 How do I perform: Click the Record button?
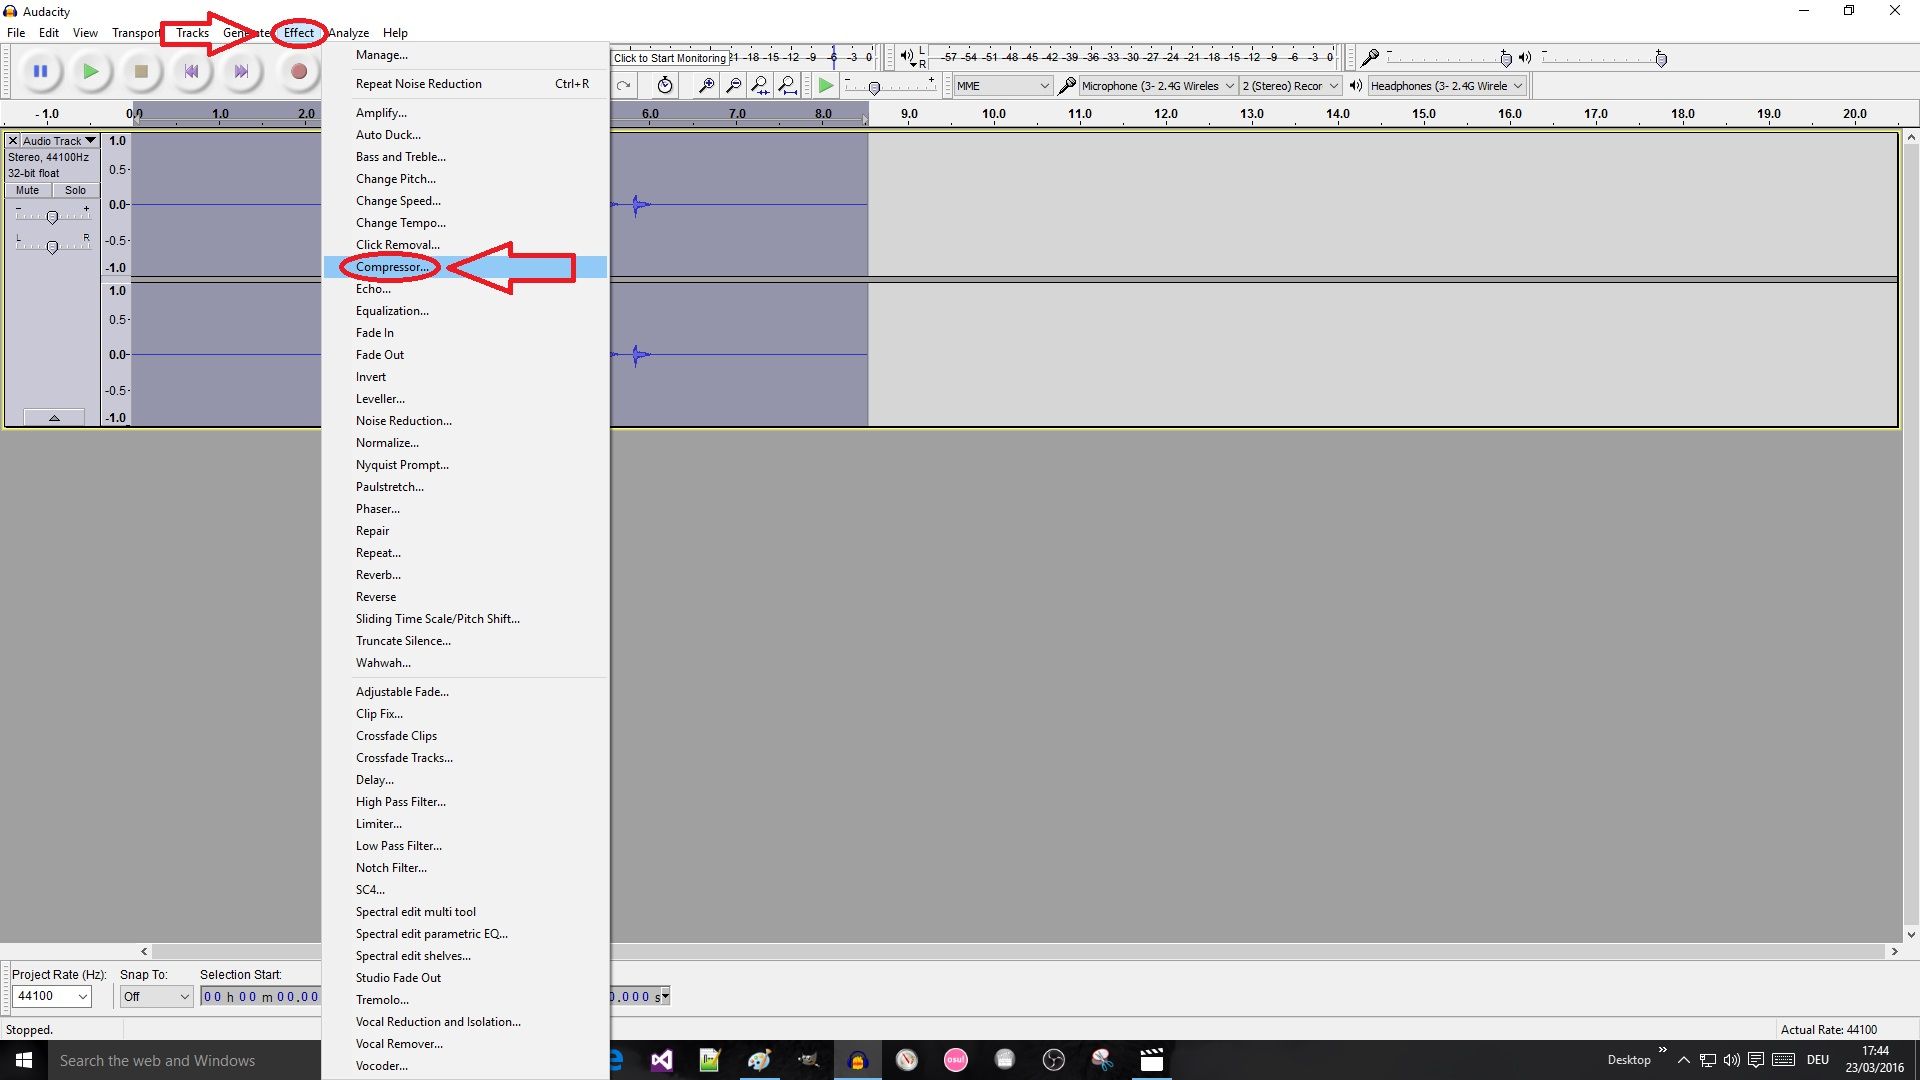298,71
